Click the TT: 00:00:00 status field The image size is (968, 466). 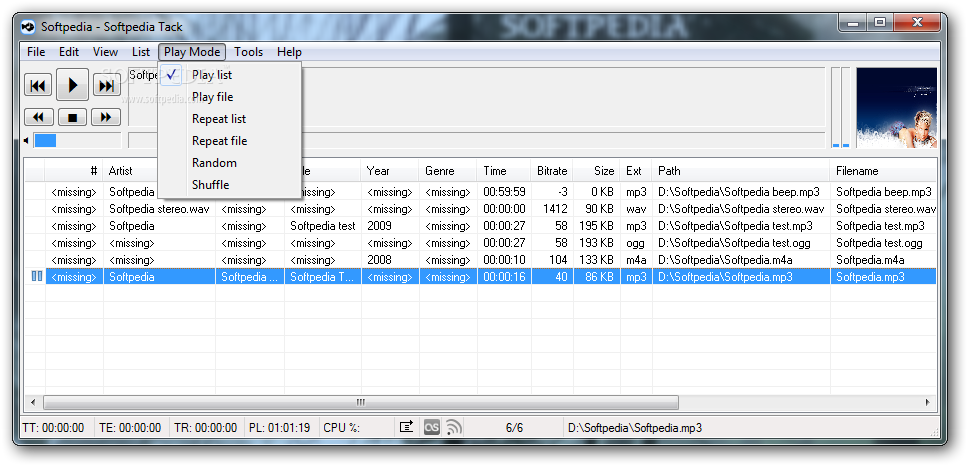(x=53, y=428)
